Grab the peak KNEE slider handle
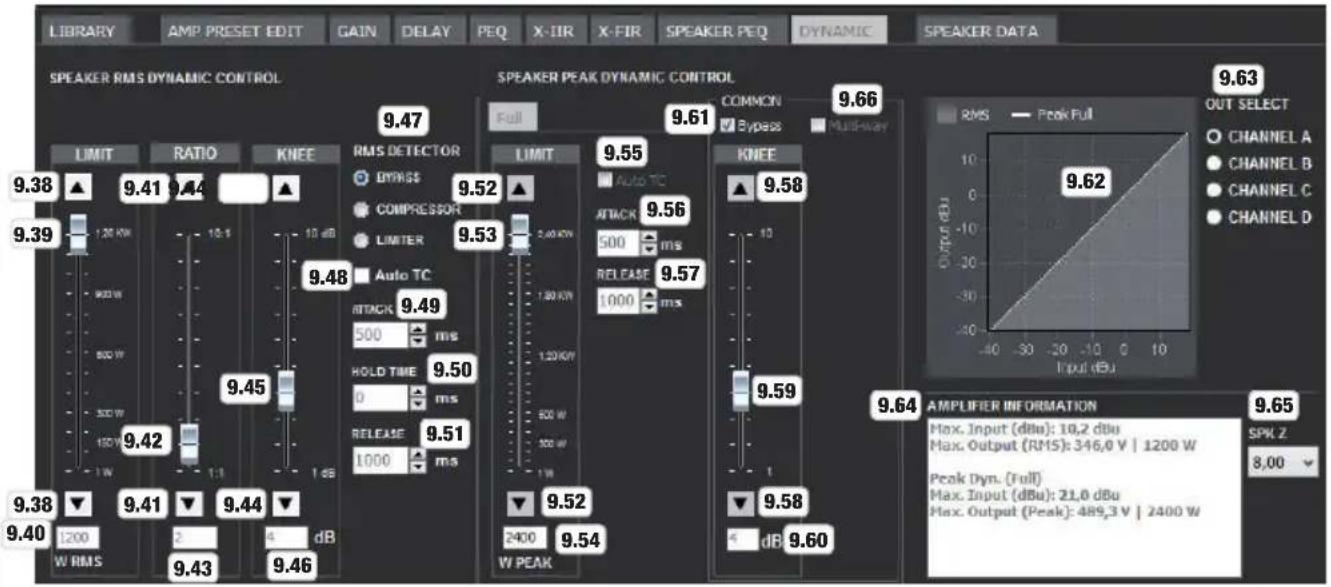Viewport: 1331px width, 587px height. pos(739,390)
